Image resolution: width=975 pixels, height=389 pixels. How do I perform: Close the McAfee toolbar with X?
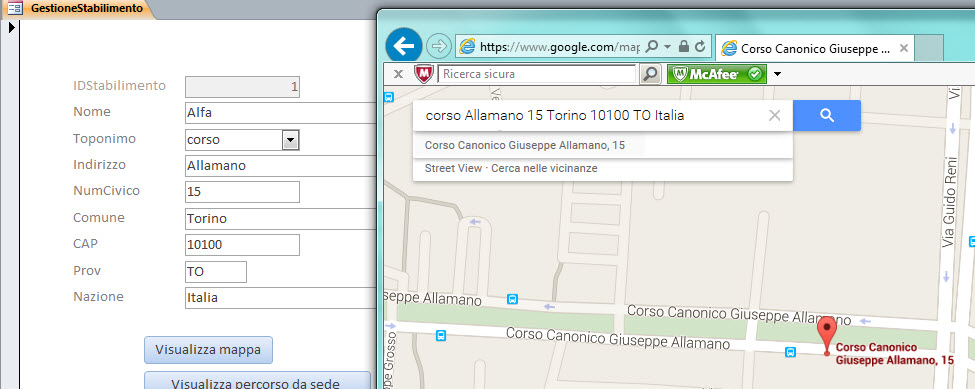click(398, 75)
